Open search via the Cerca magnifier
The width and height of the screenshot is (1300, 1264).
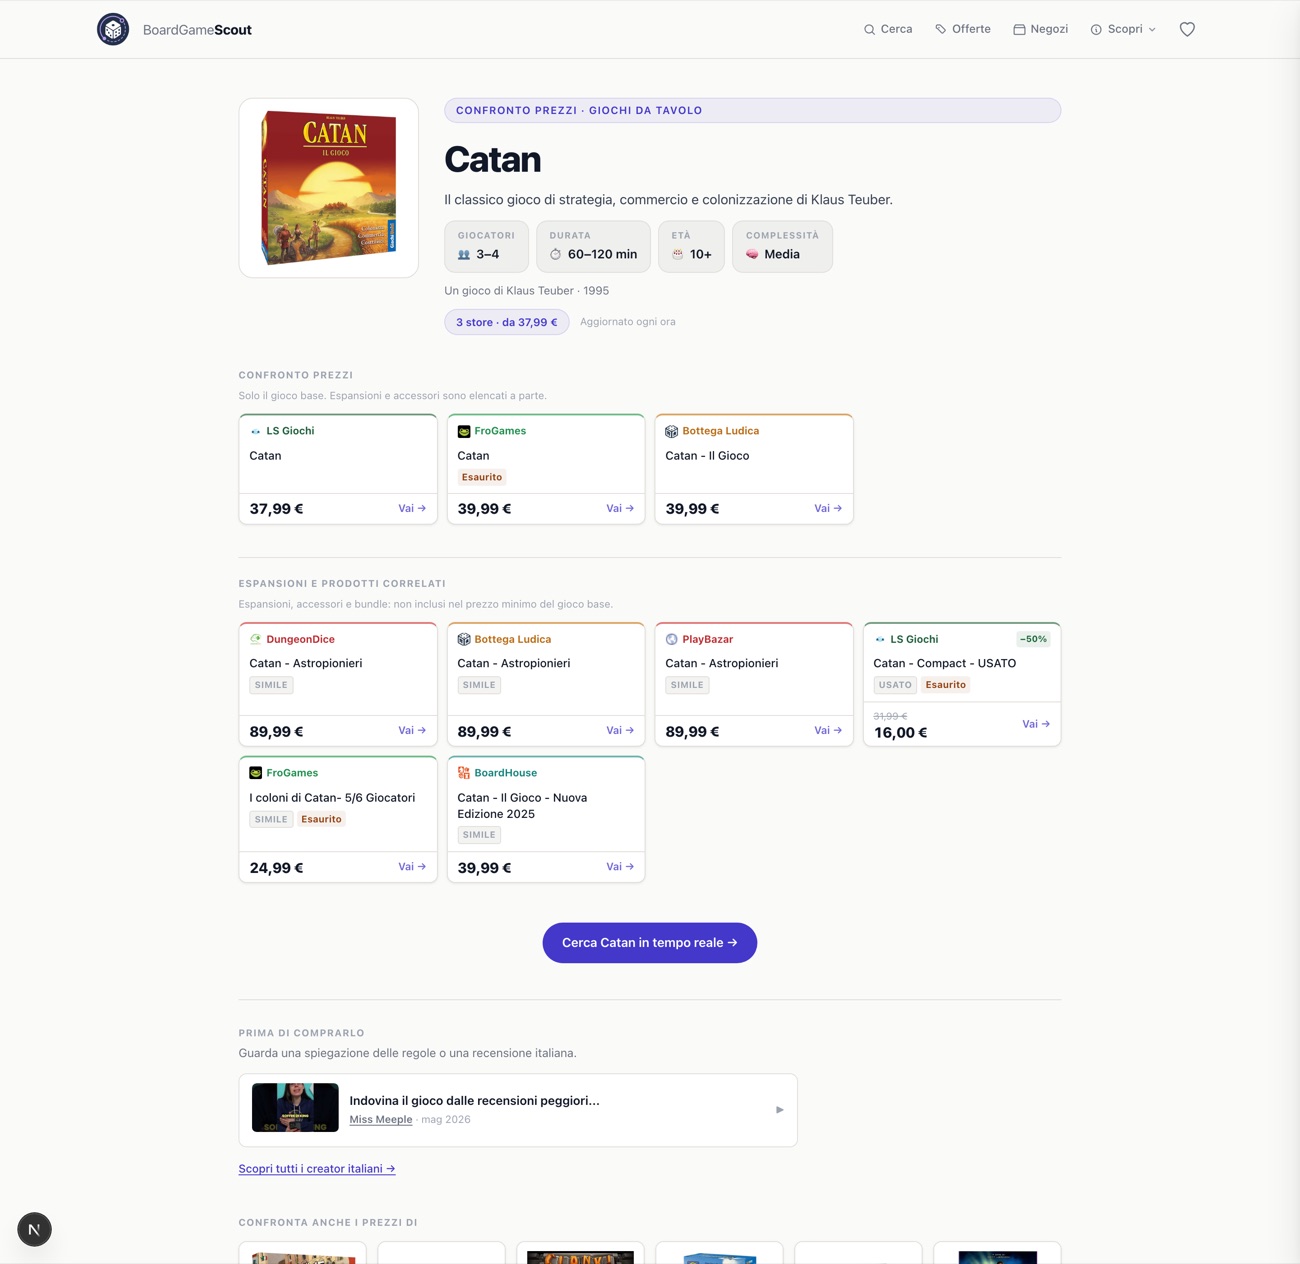[x=869, y=30]
